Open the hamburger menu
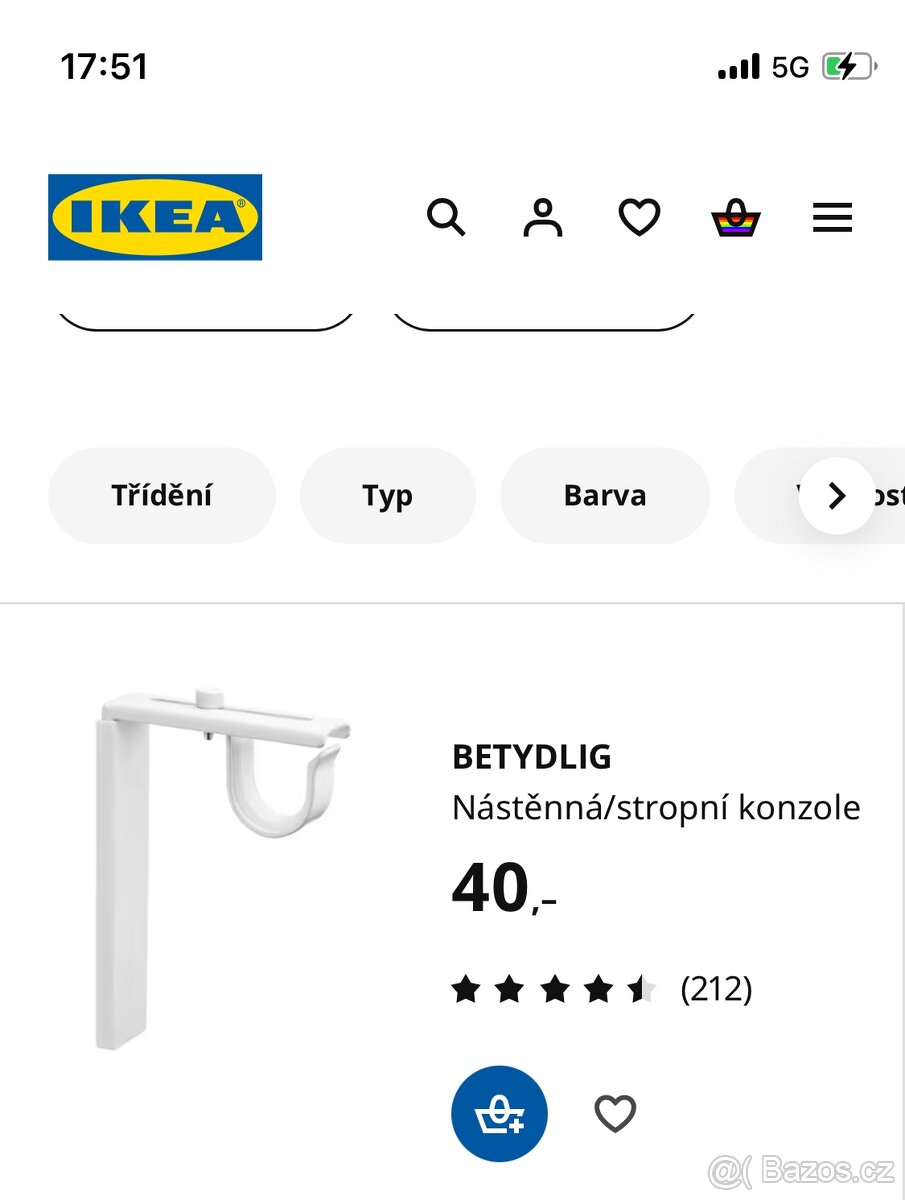The image size is (905, 1200). (832, 217)
